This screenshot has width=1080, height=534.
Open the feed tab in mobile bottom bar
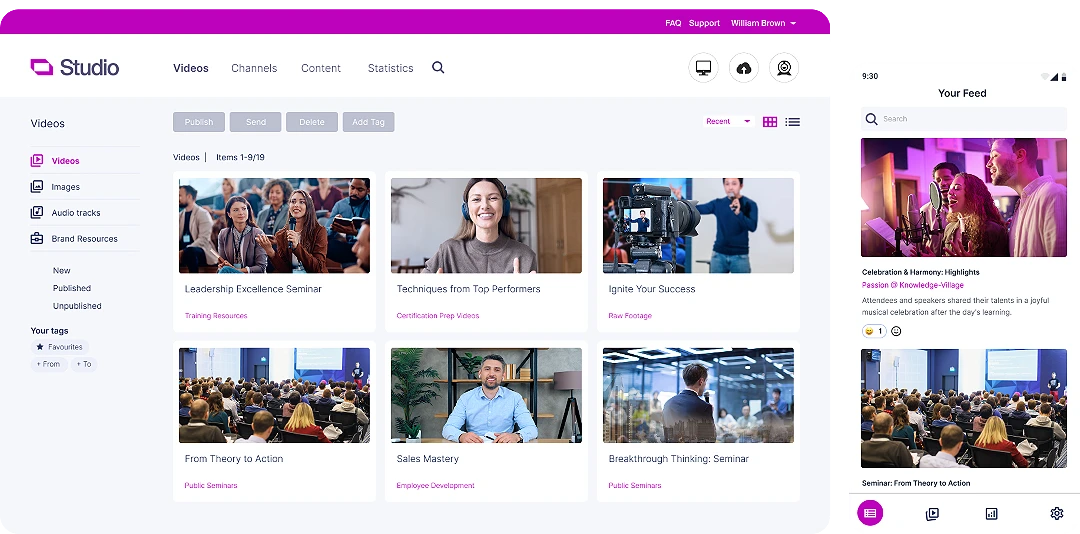click(870, 513)
